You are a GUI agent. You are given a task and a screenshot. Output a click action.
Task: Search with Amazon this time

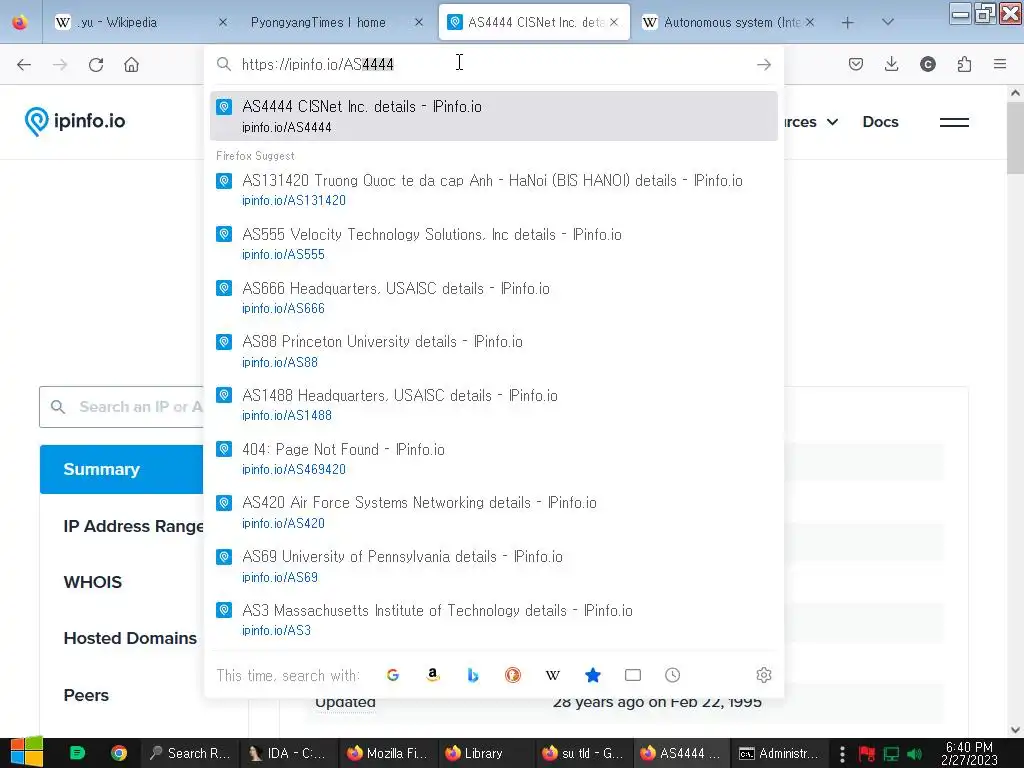tap(432, 675)
